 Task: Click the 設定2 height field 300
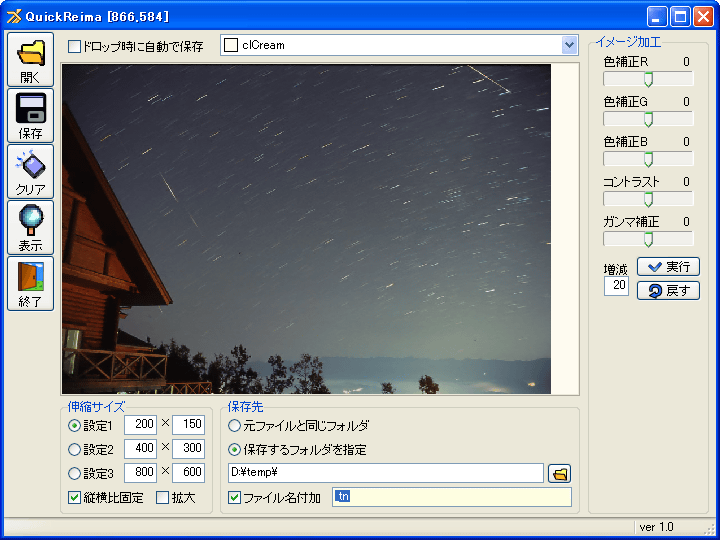[x=188, y=449]
